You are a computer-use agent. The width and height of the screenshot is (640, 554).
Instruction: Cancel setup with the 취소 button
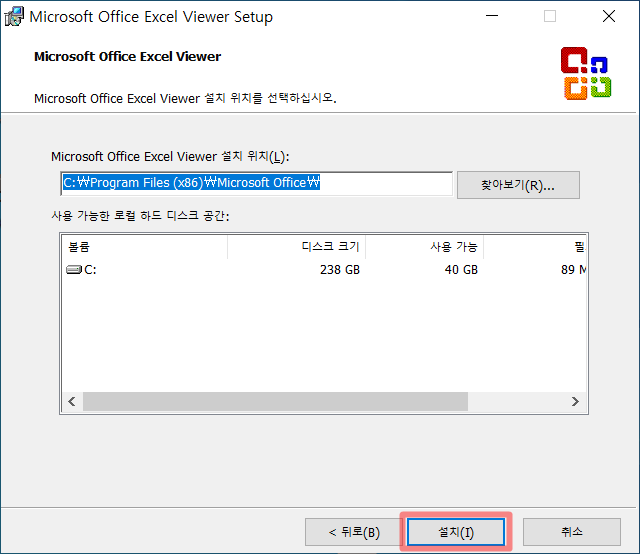click(572, 532)
